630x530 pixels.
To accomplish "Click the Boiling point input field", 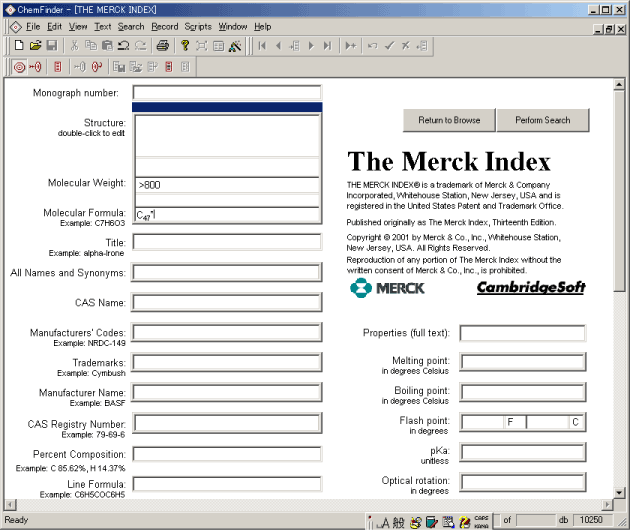I will tap(523, 392).
